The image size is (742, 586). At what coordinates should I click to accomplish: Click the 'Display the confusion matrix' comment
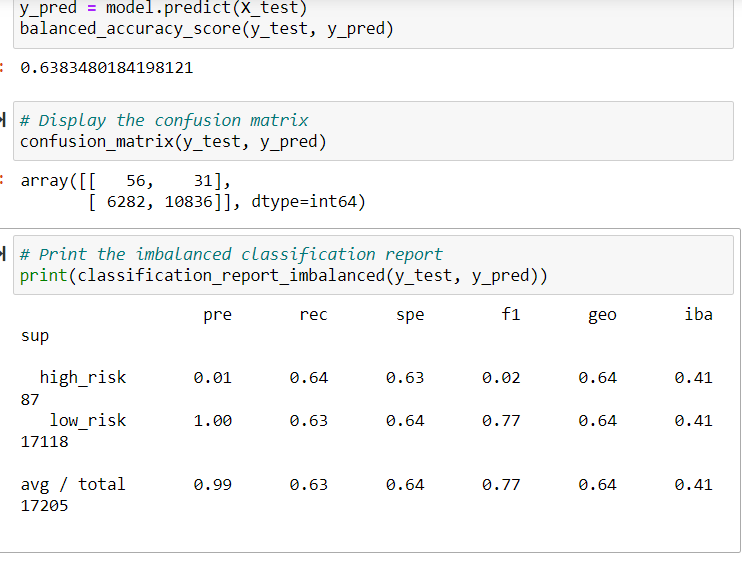point(164,120)
